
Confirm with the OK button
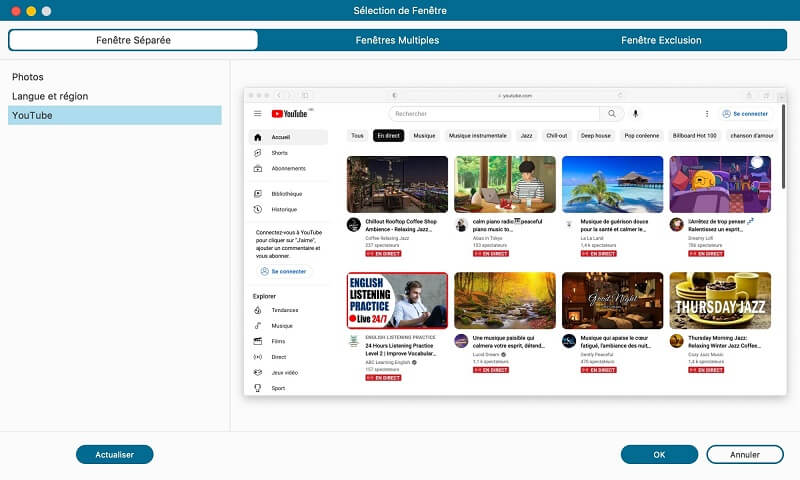coord(659,454)
